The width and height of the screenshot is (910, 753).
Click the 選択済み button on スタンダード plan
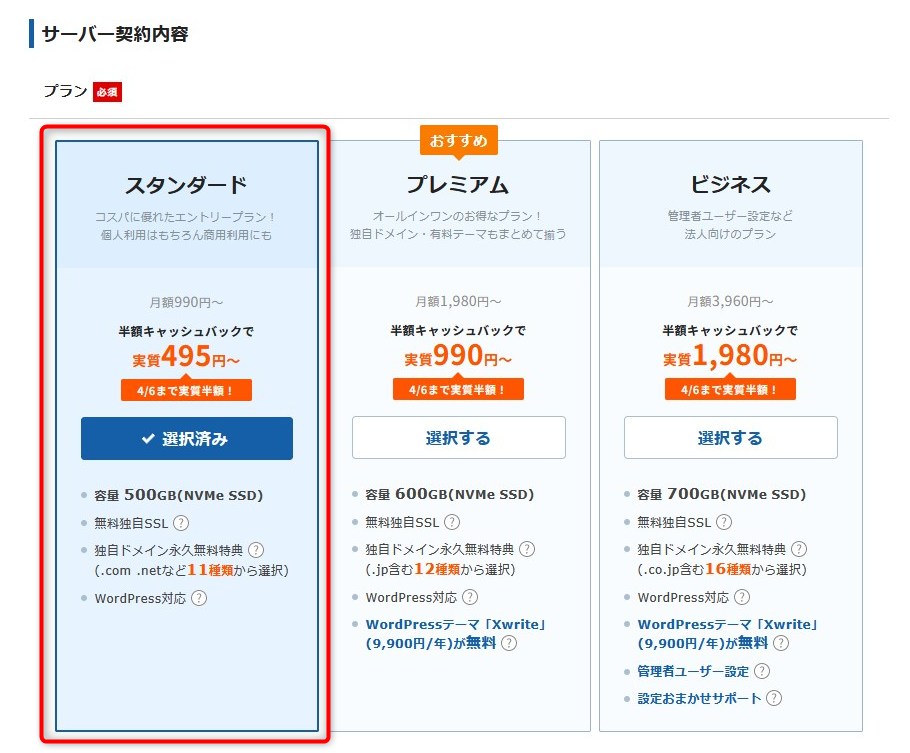(187, 439)
